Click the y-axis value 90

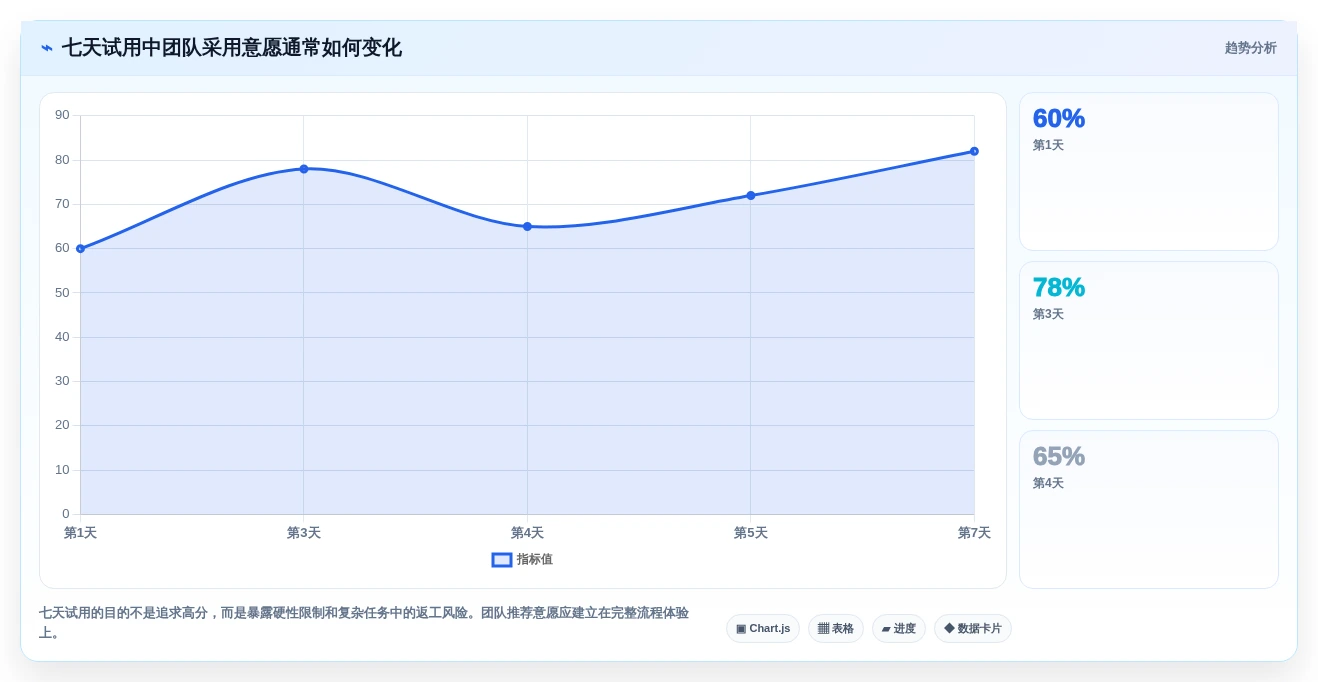point(62,115)
